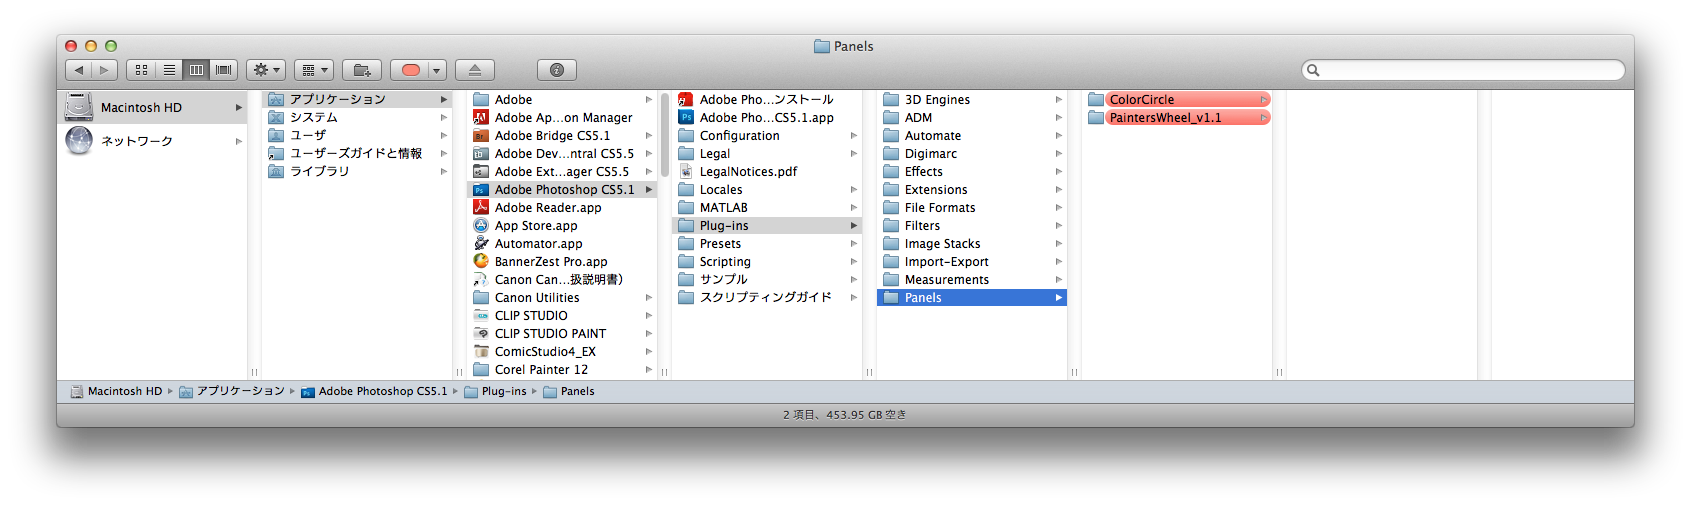The image size is (1691, 506).
Task: Switch to icon view
Action: (x=141, y=70)
